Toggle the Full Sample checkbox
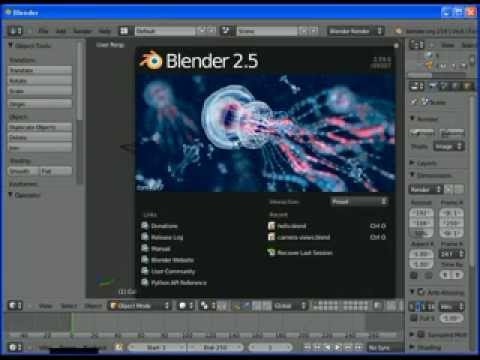Screen dimensions: 480x360 414,318
